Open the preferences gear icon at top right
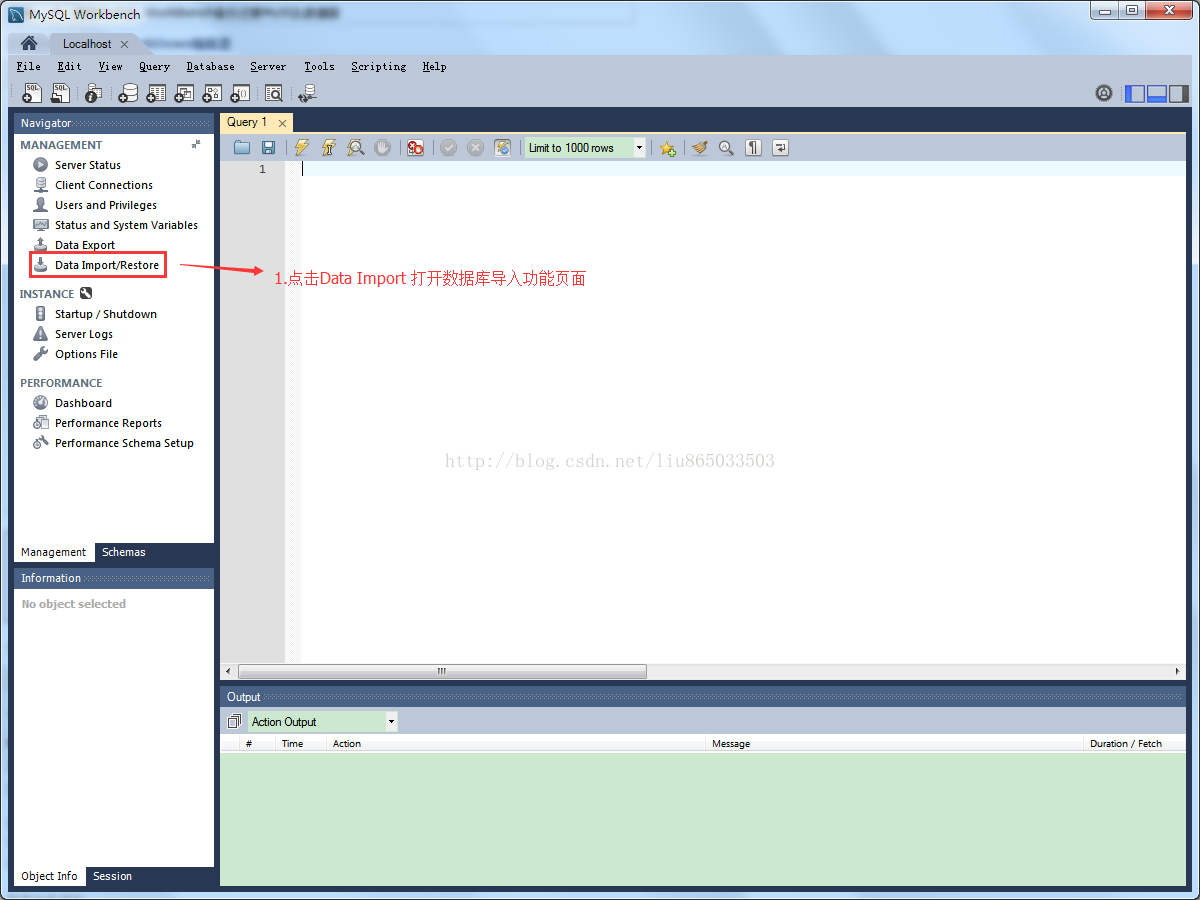The height and width of the screenshot is (900, 1200). click(1104, 93)
